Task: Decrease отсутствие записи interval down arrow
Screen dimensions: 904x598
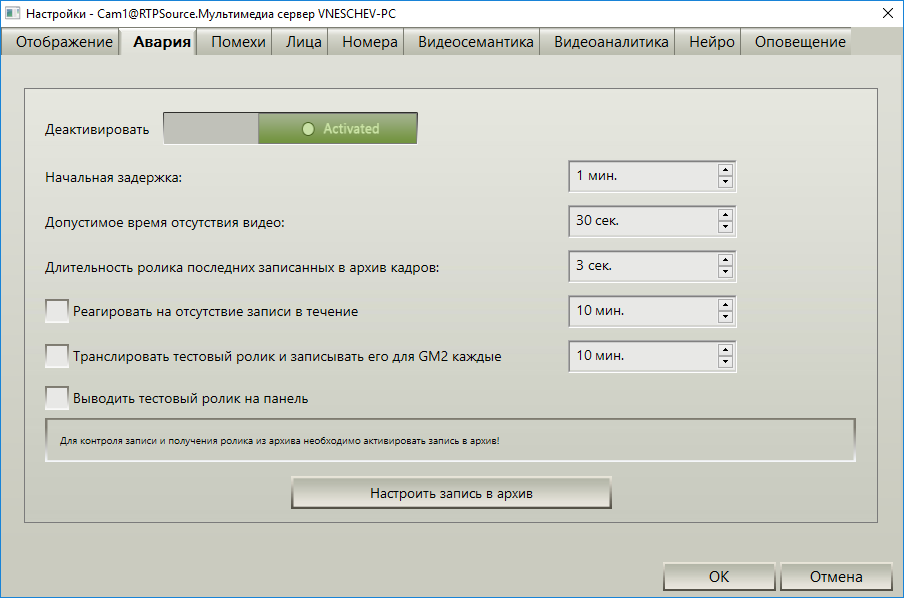Action: pos(725,317)
